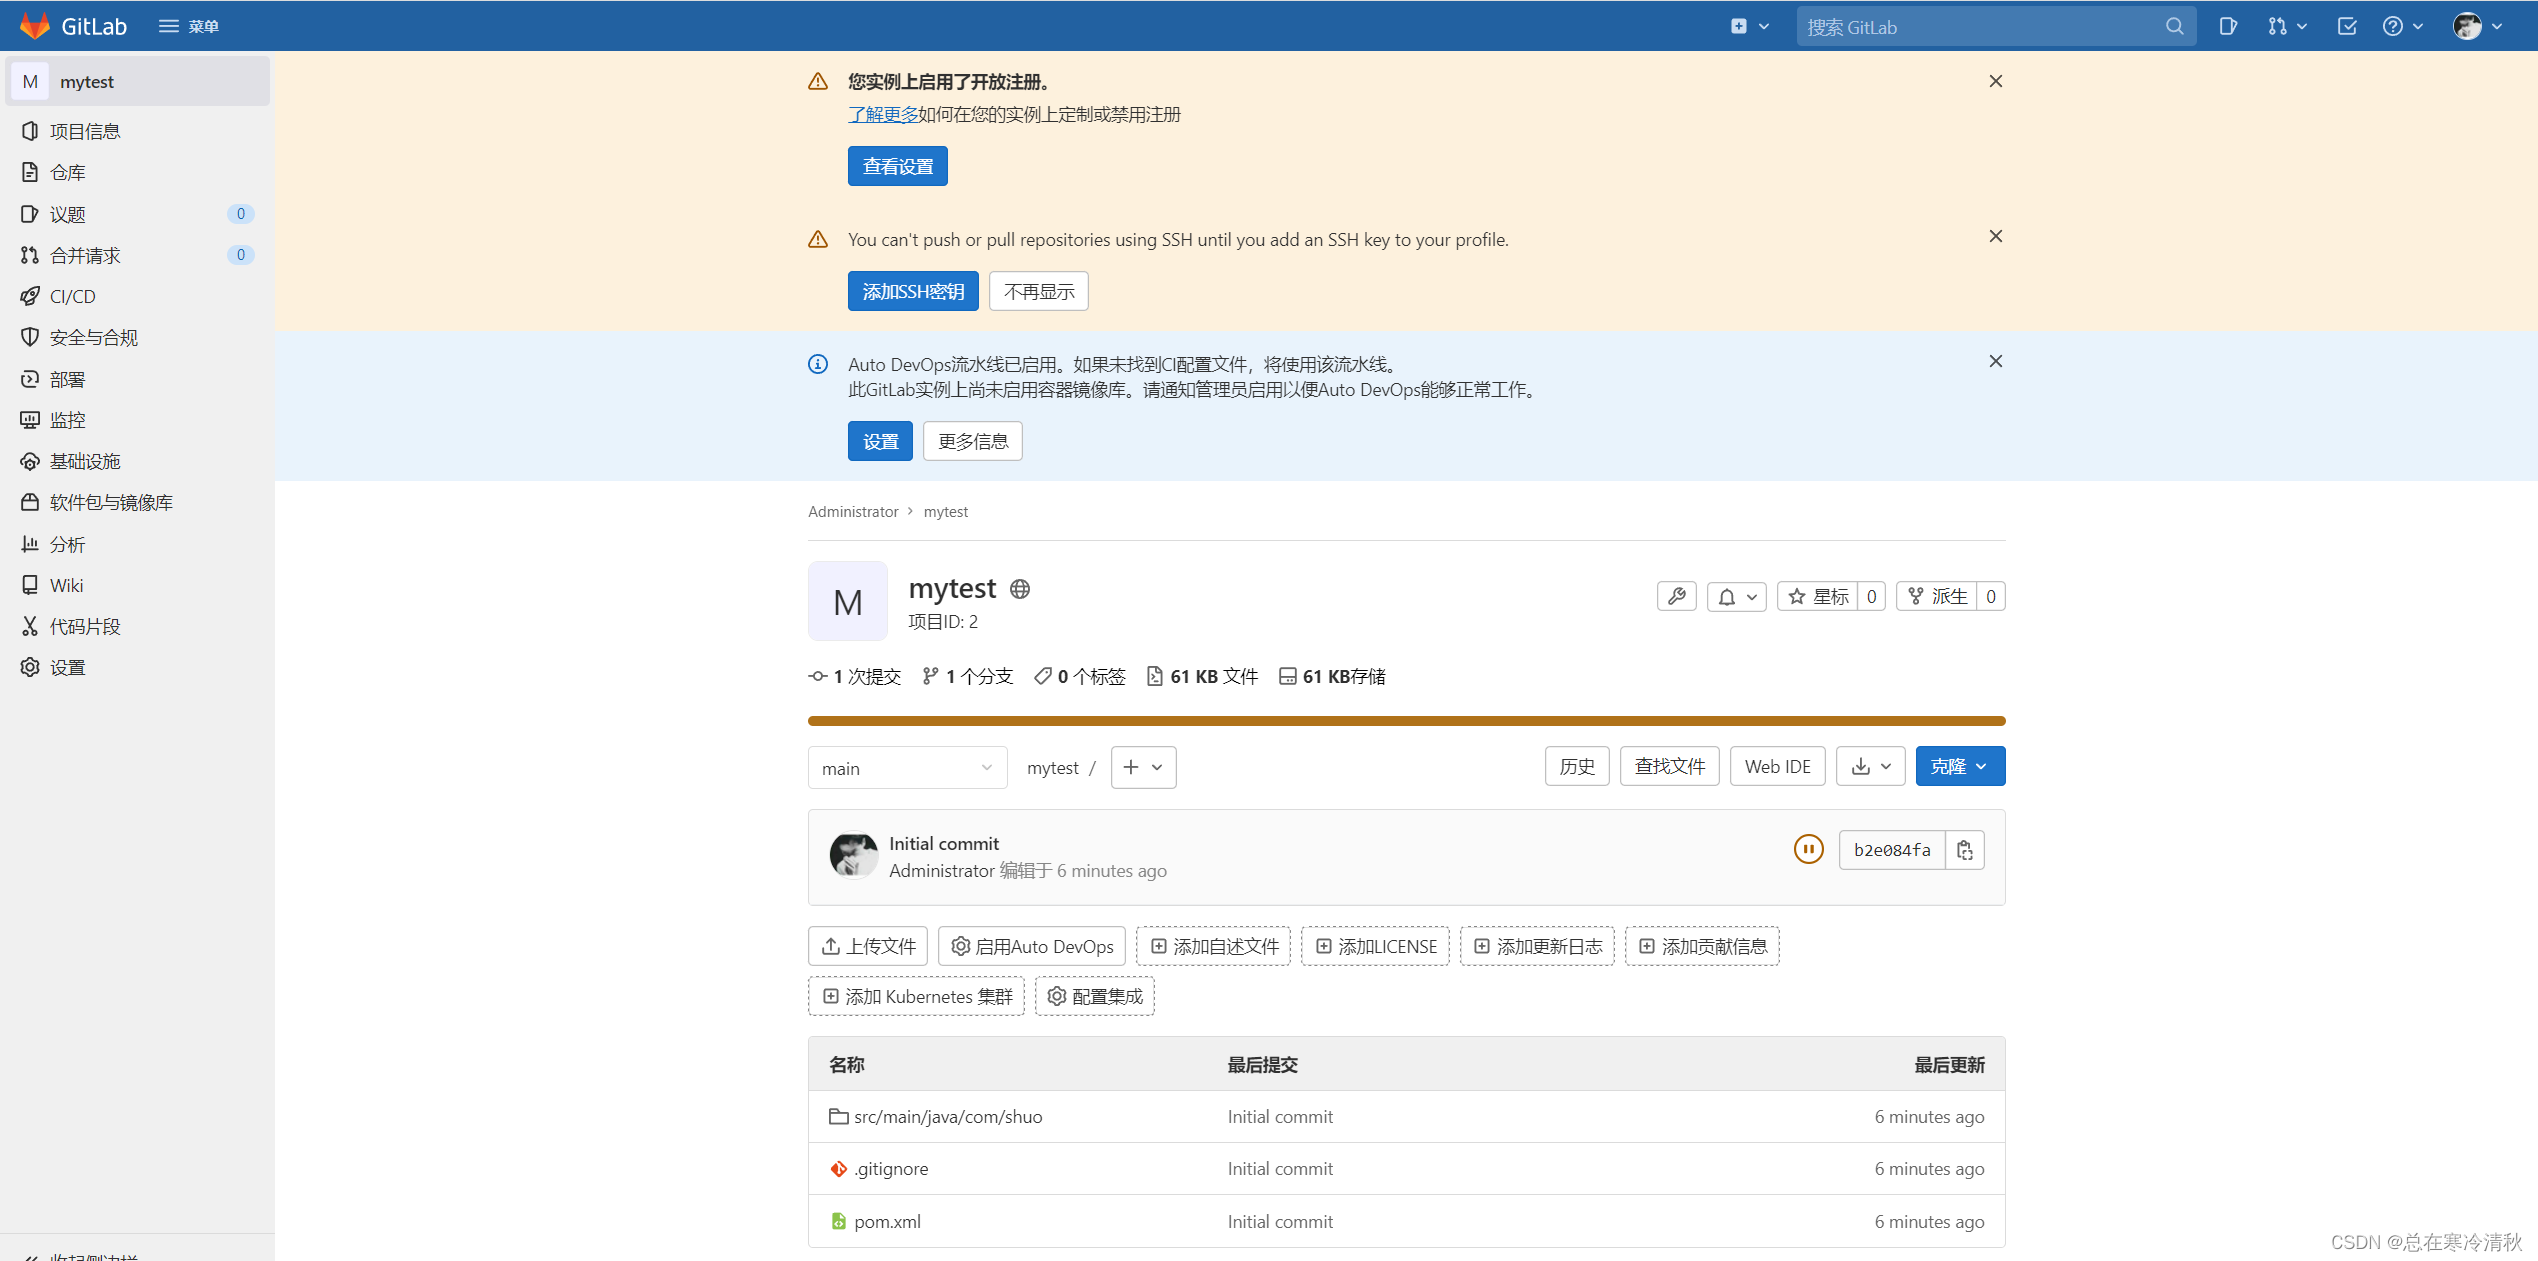Close the Auto DevOps info banner

(x=1995, y=361)
